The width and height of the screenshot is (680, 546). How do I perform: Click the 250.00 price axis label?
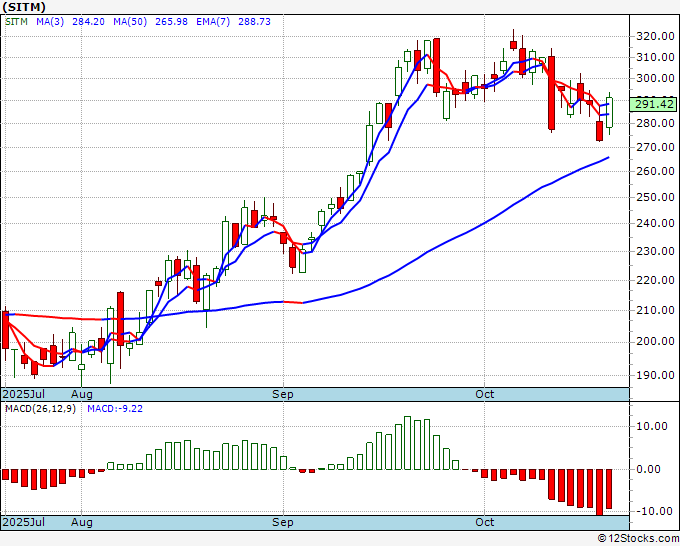(655, 197)
